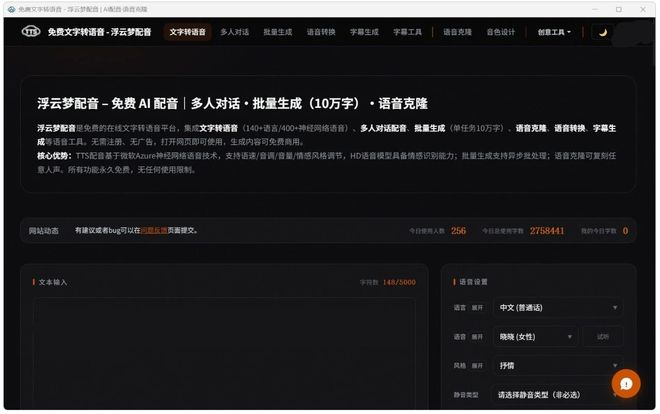Click into the 文本输入 text area
Image resolution: width=660 pixels, height=414 pixels.
tap(224, 353)
